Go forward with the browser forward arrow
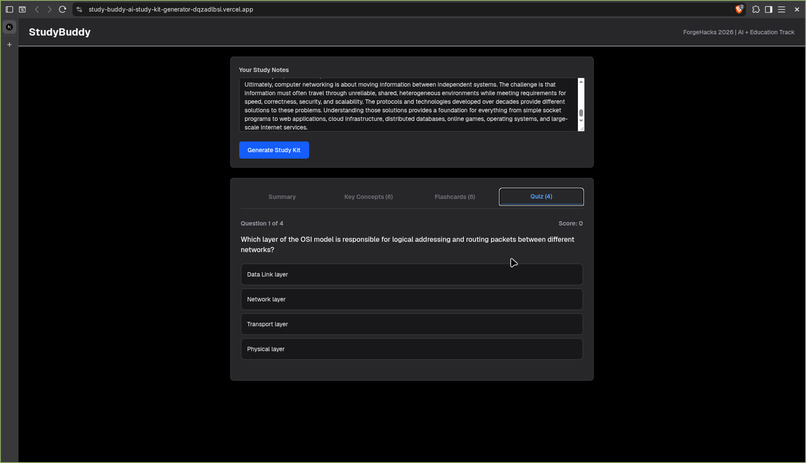The image size is (806, 463). pos(49,9)
